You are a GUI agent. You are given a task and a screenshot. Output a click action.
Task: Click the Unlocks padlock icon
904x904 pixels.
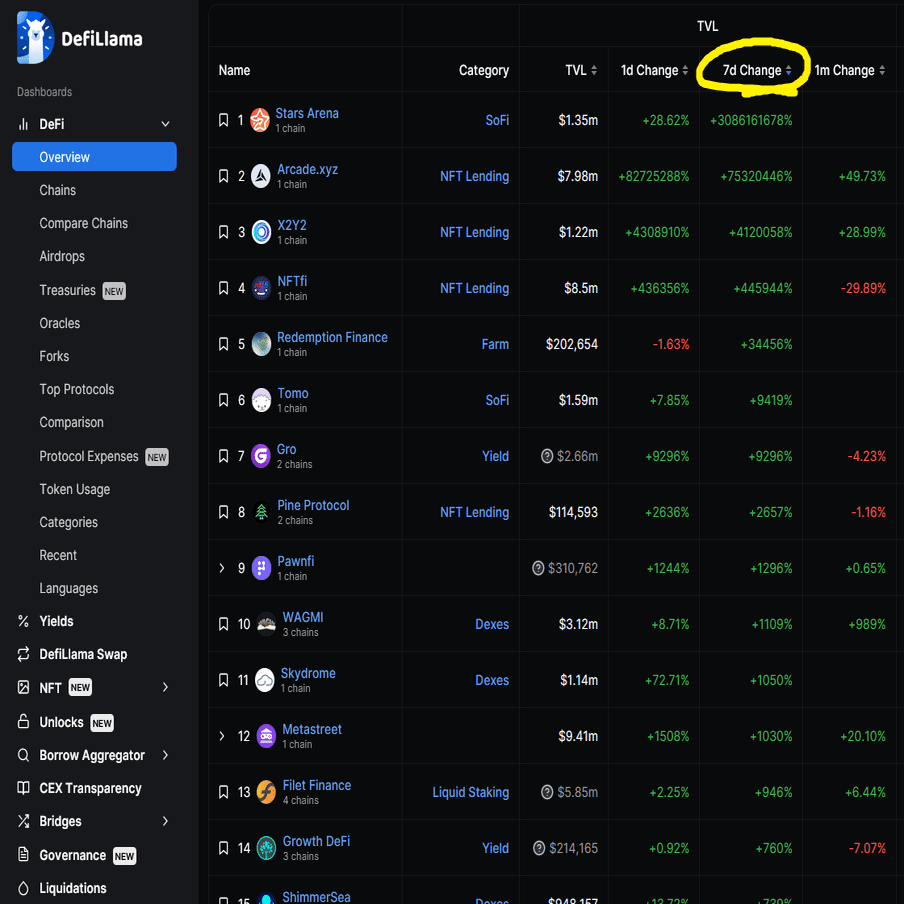pyautogui.click(x=23, y=721)
